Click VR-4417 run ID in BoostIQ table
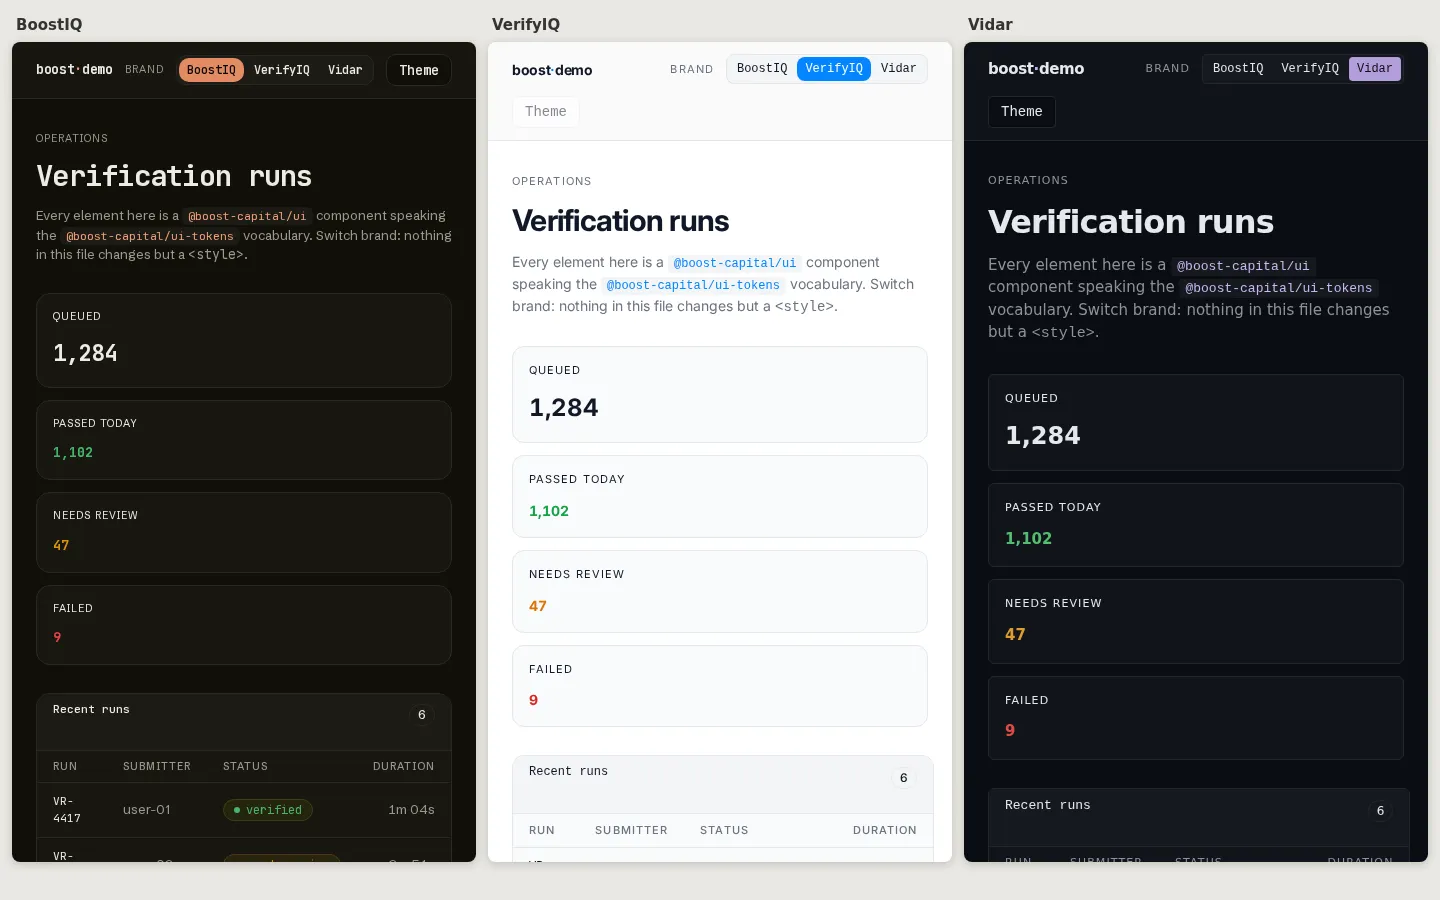 click(x=67, y=810)
